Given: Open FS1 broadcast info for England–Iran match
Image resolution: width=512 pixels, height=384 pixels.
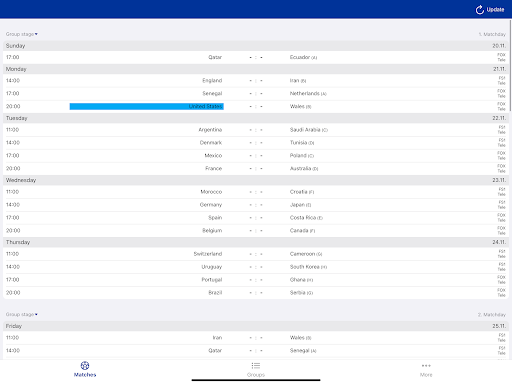Looking at the screenshot, I should tap(502, 80).
